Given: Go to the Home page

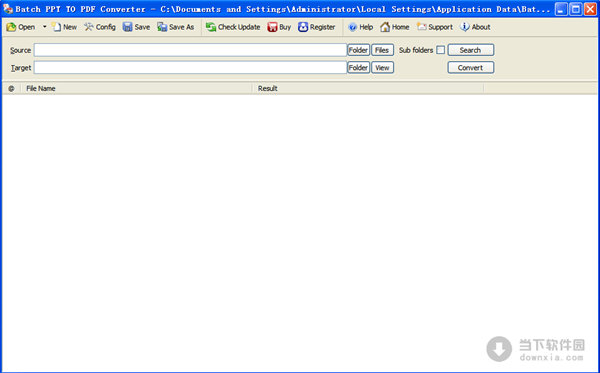Looking at the screenshot, I should pyautogui.click(x=395, y=27).
